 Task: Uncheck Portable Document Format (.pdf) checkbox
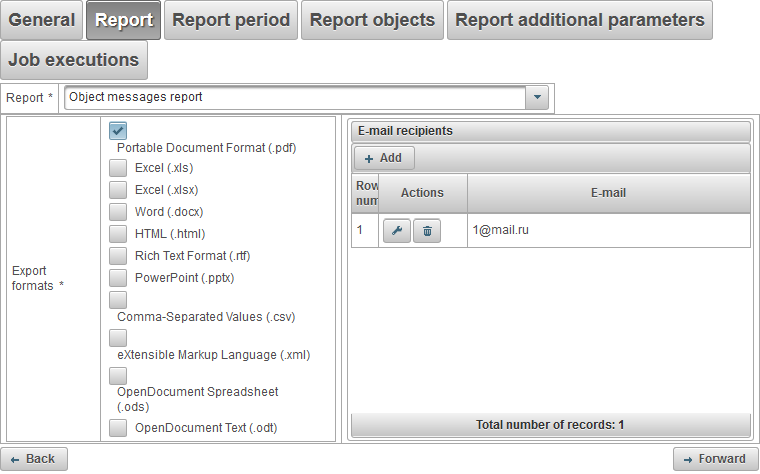point(118,130)
